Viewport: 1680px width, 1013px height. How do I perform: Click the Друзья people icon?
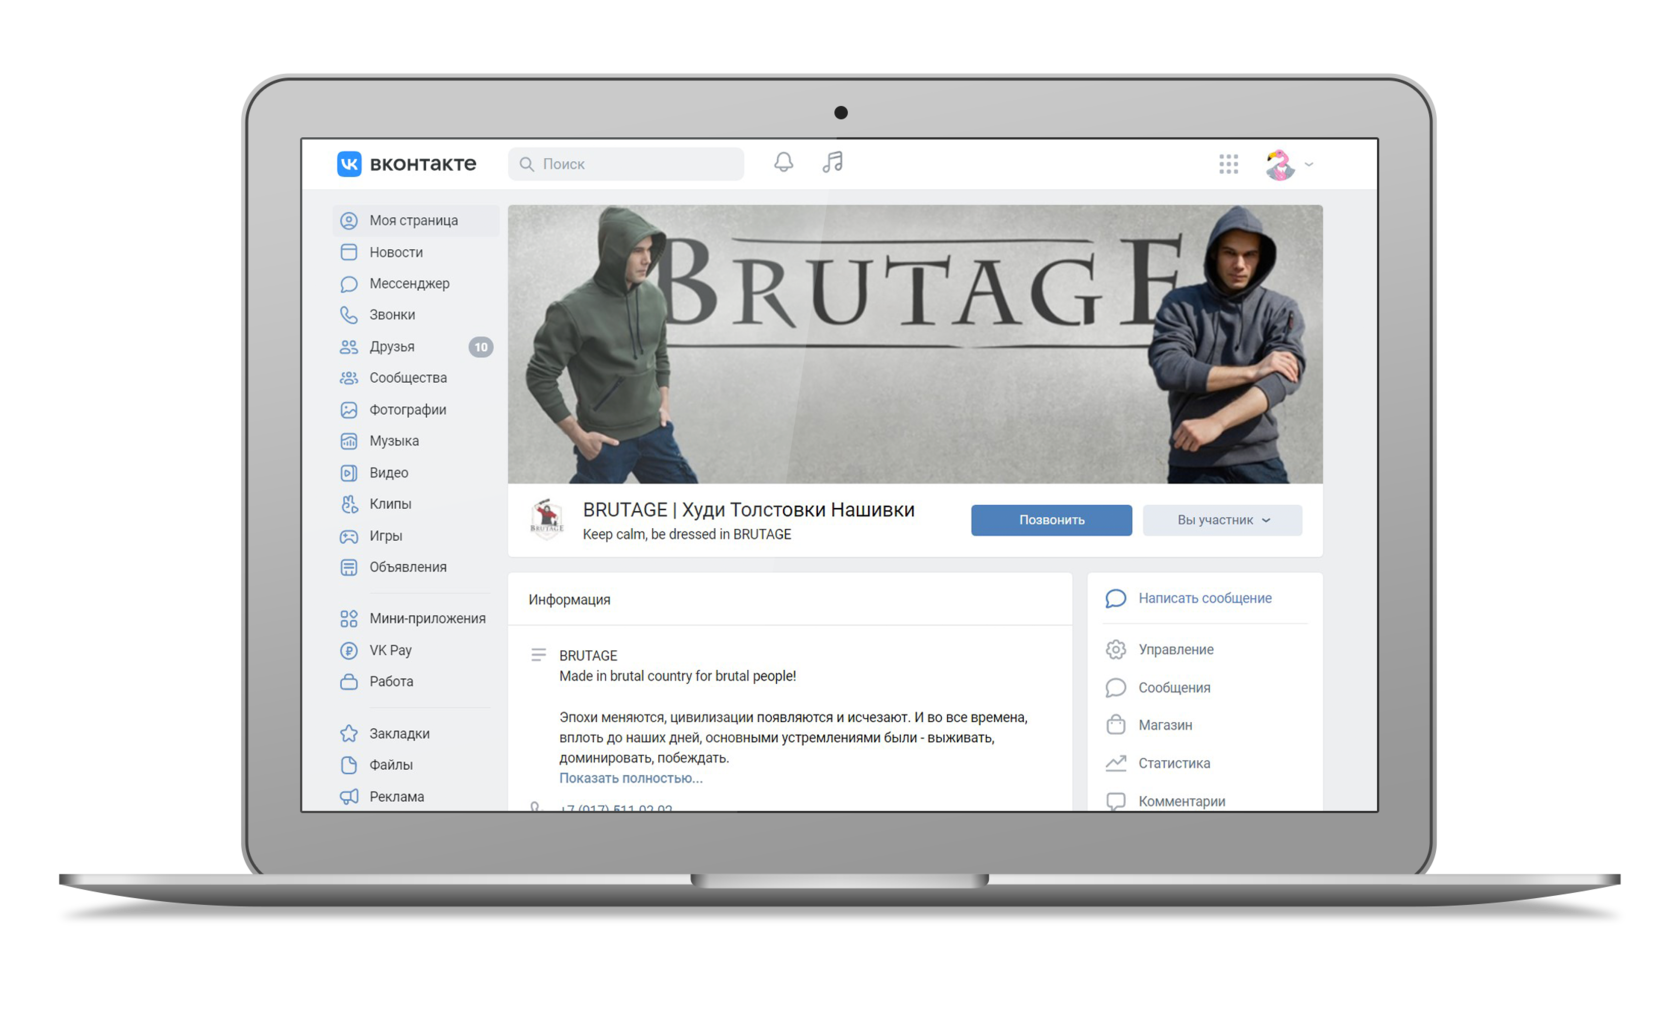pos(349,347)
